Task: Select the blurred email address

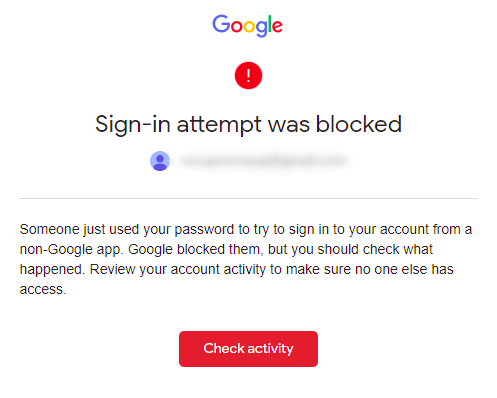Action: point(263,161)
